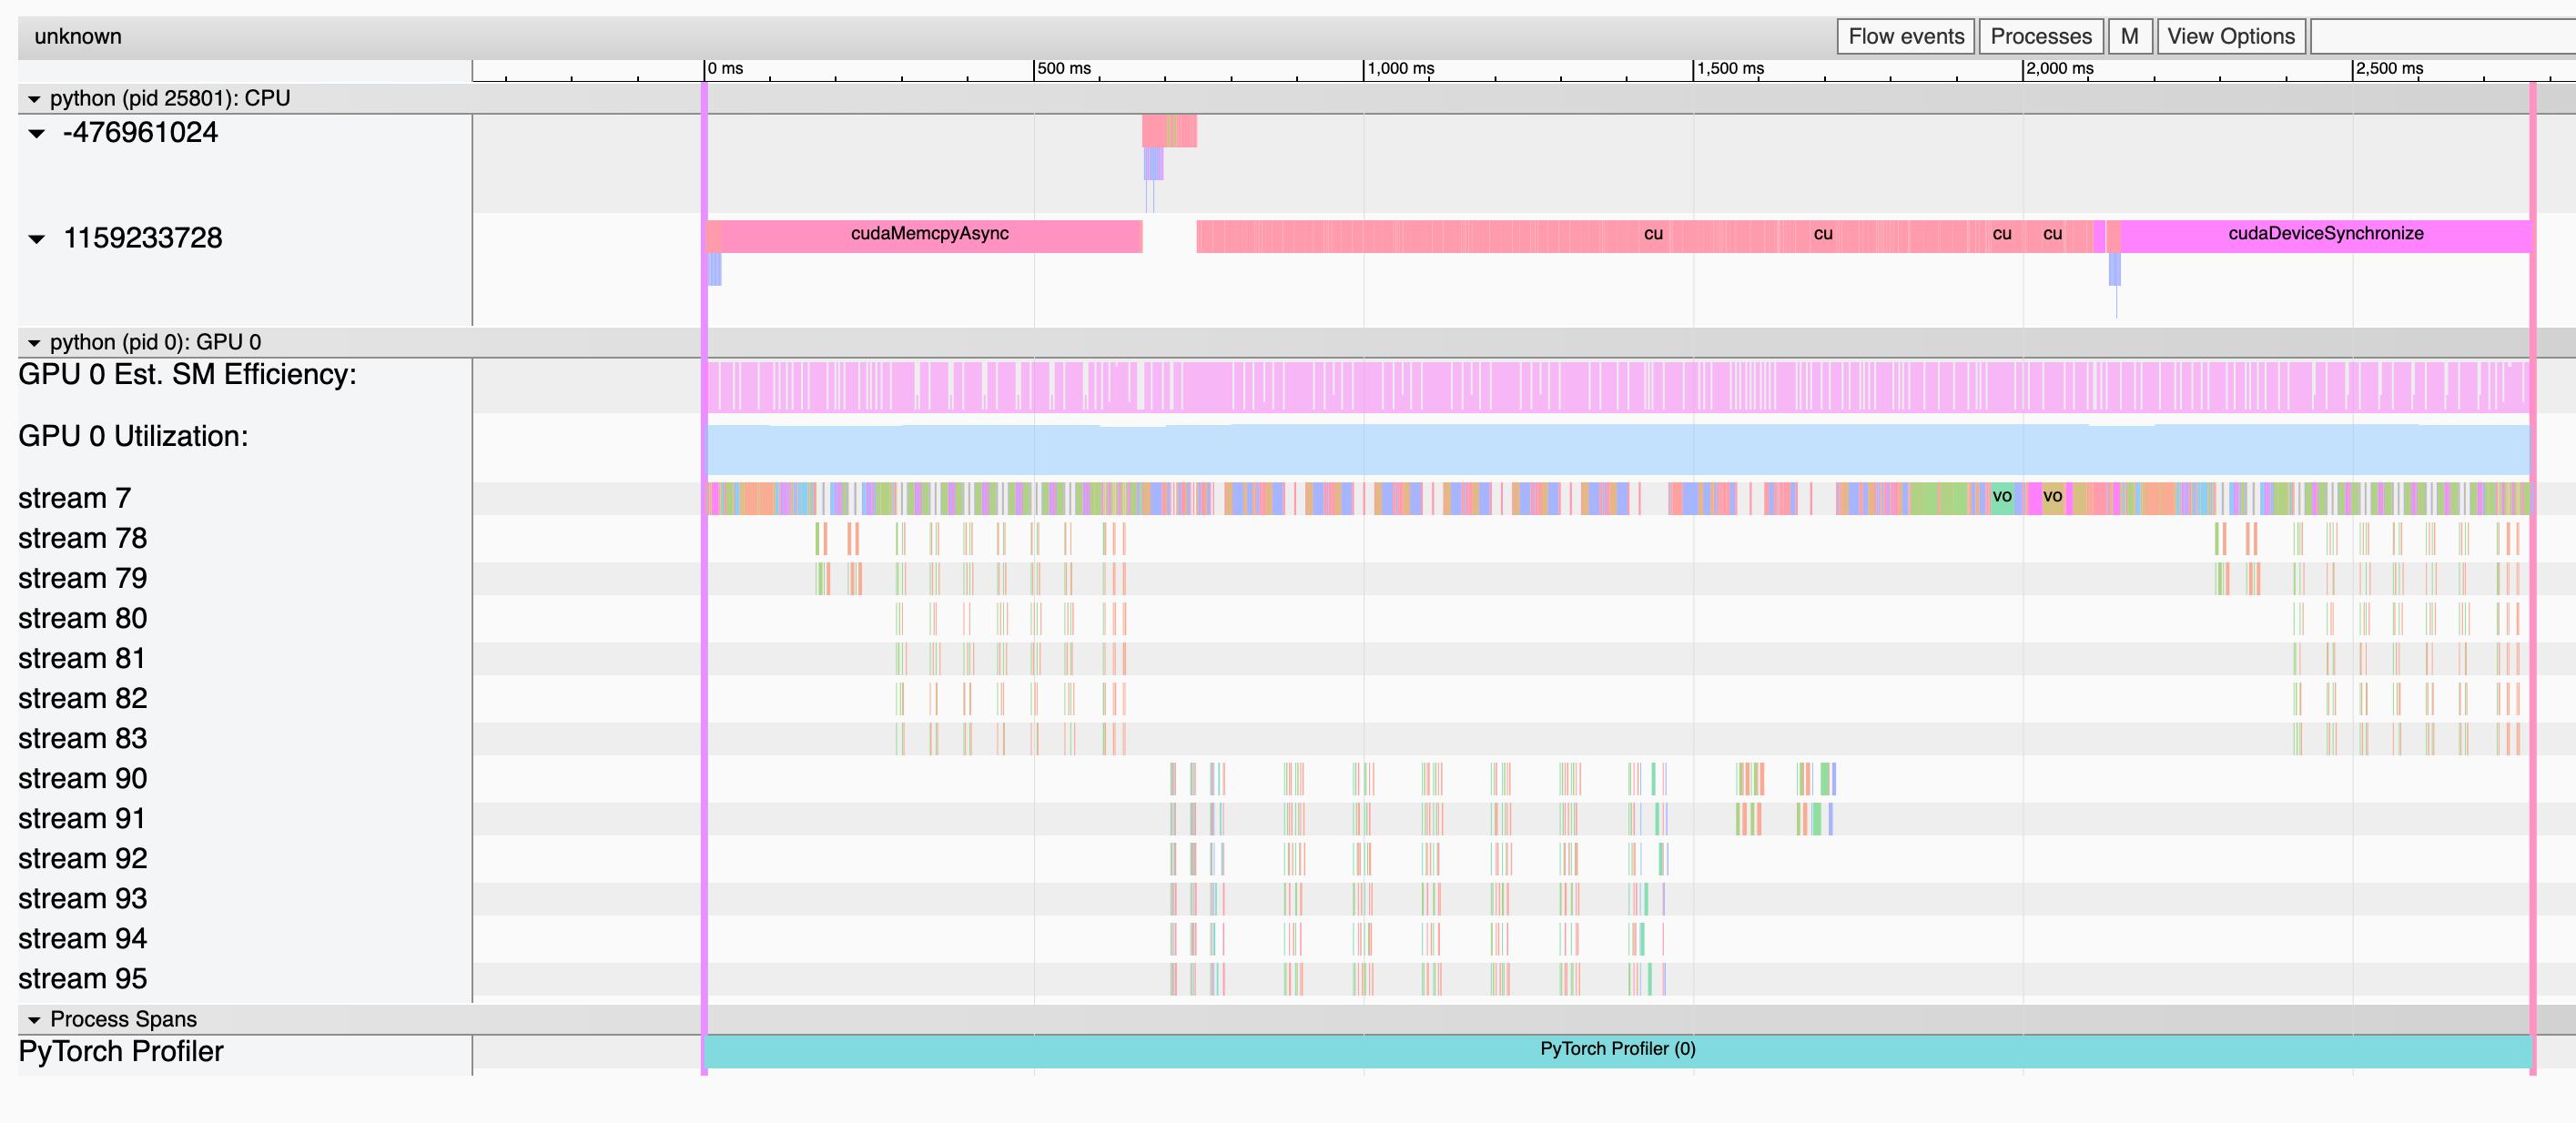The image size is (2576, 1123).
Task: Open View Options menu
Action: pos(2230,37)
